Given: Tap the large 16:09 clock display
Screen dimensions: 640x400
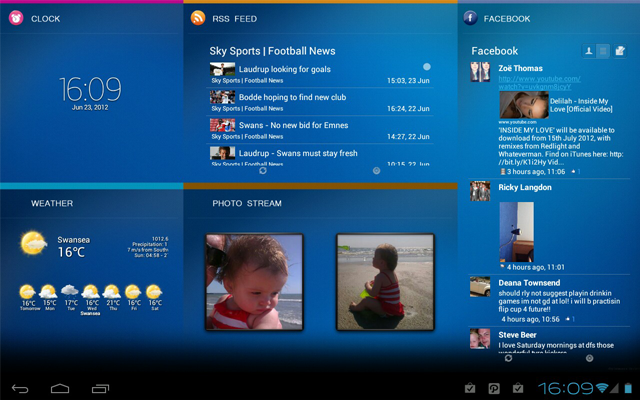Looking at the screenshot, I should [90, 89].
